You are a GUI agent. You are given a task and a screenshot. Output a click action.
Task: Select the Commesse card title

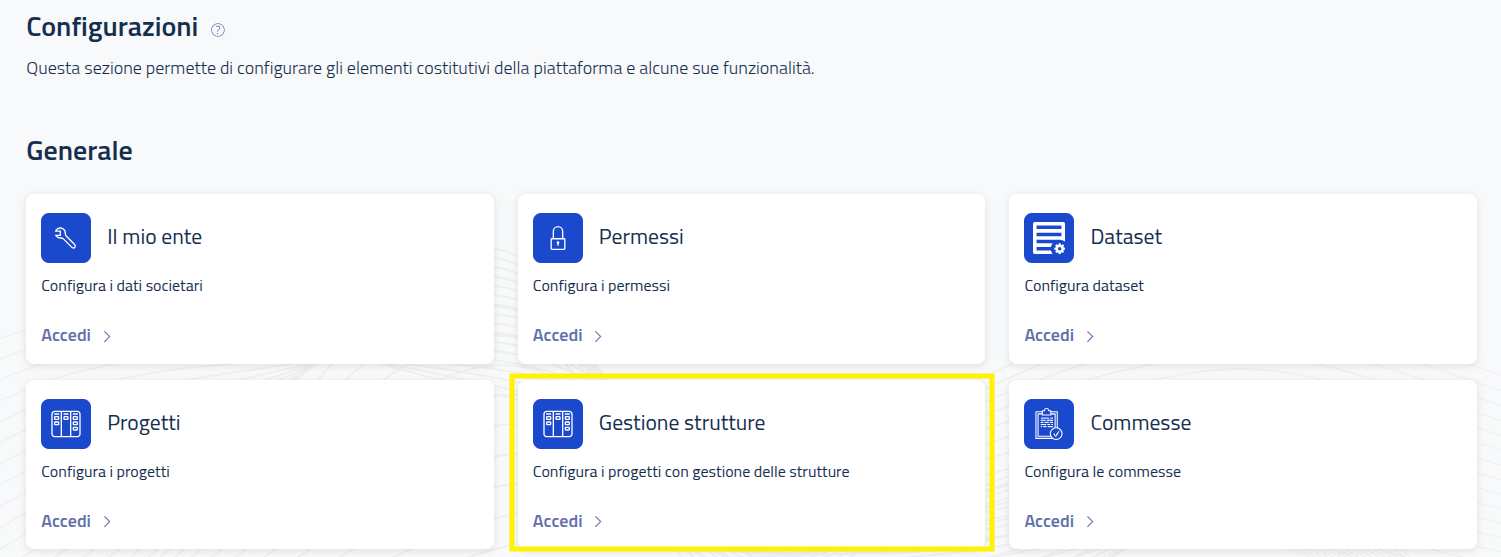tap(1141, 423)
